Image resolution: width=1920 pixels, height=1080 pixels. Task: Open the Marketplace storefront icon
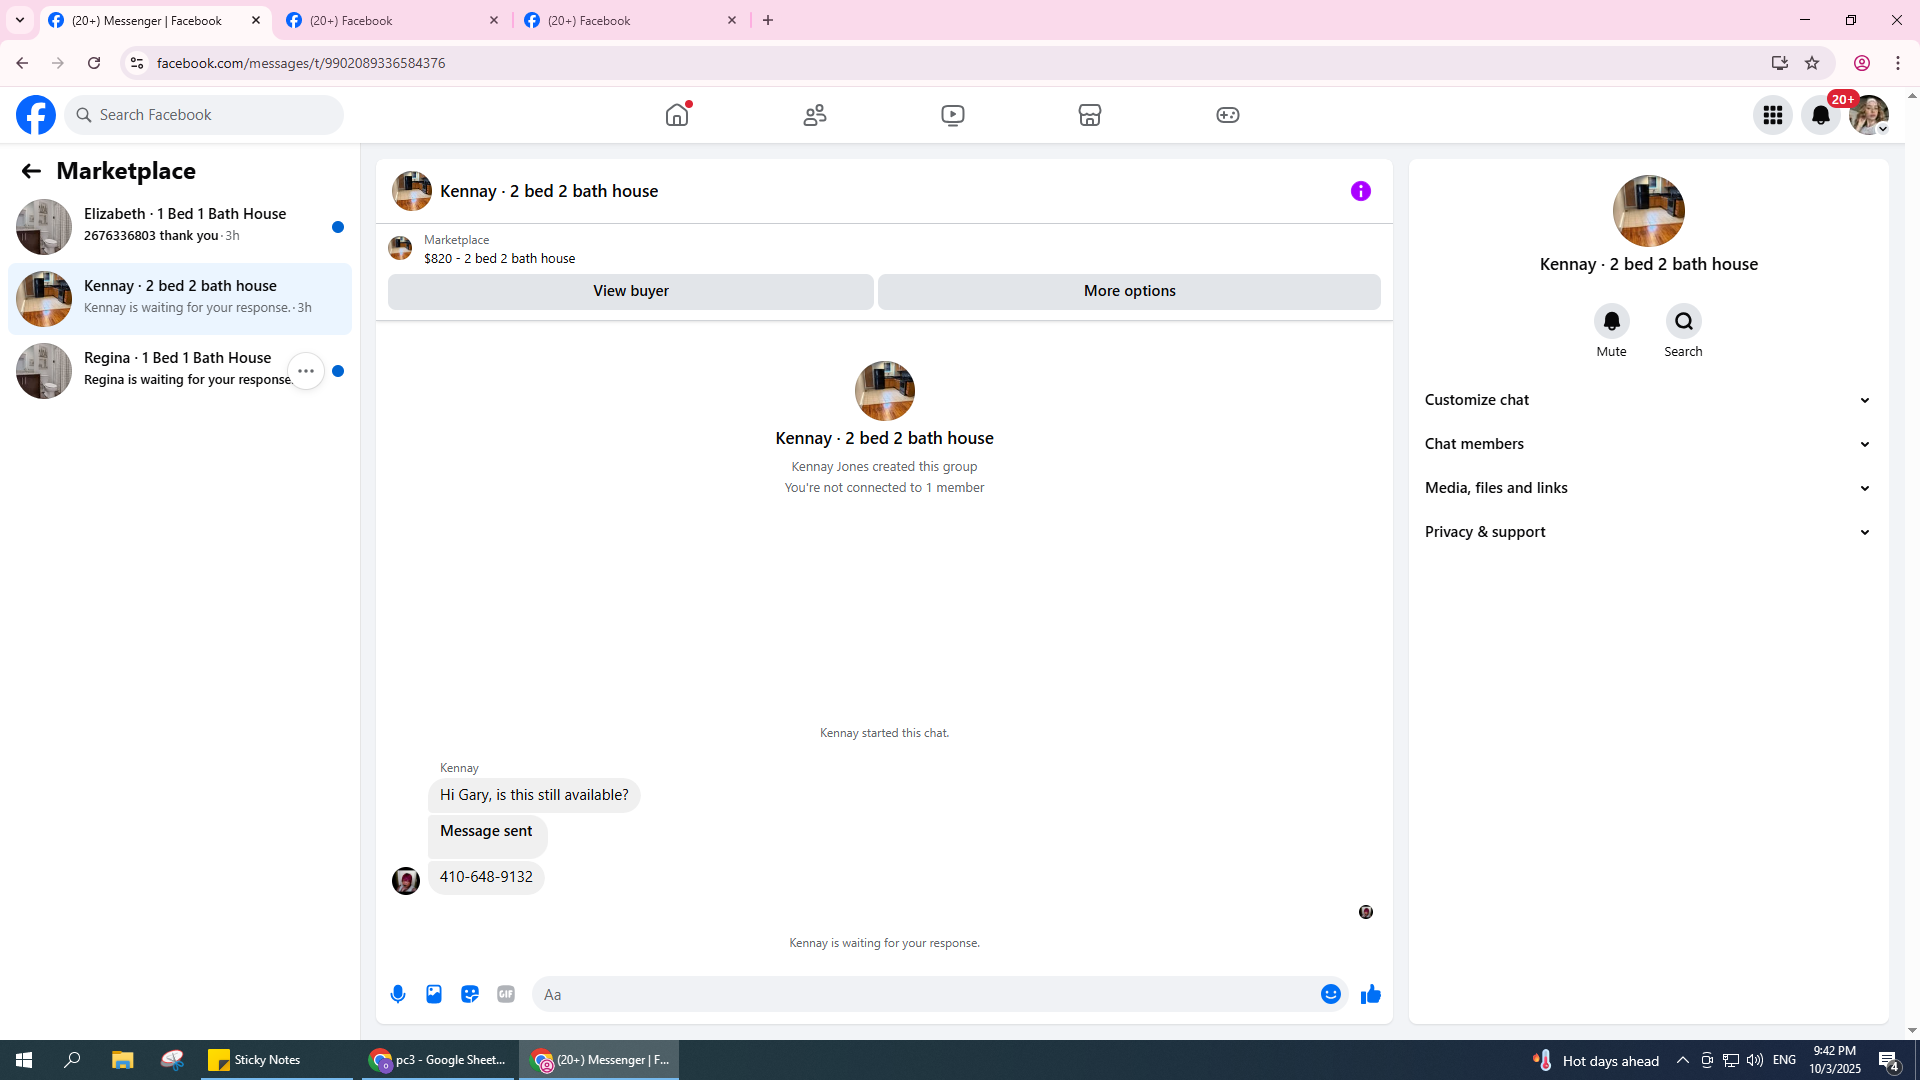1090,115
